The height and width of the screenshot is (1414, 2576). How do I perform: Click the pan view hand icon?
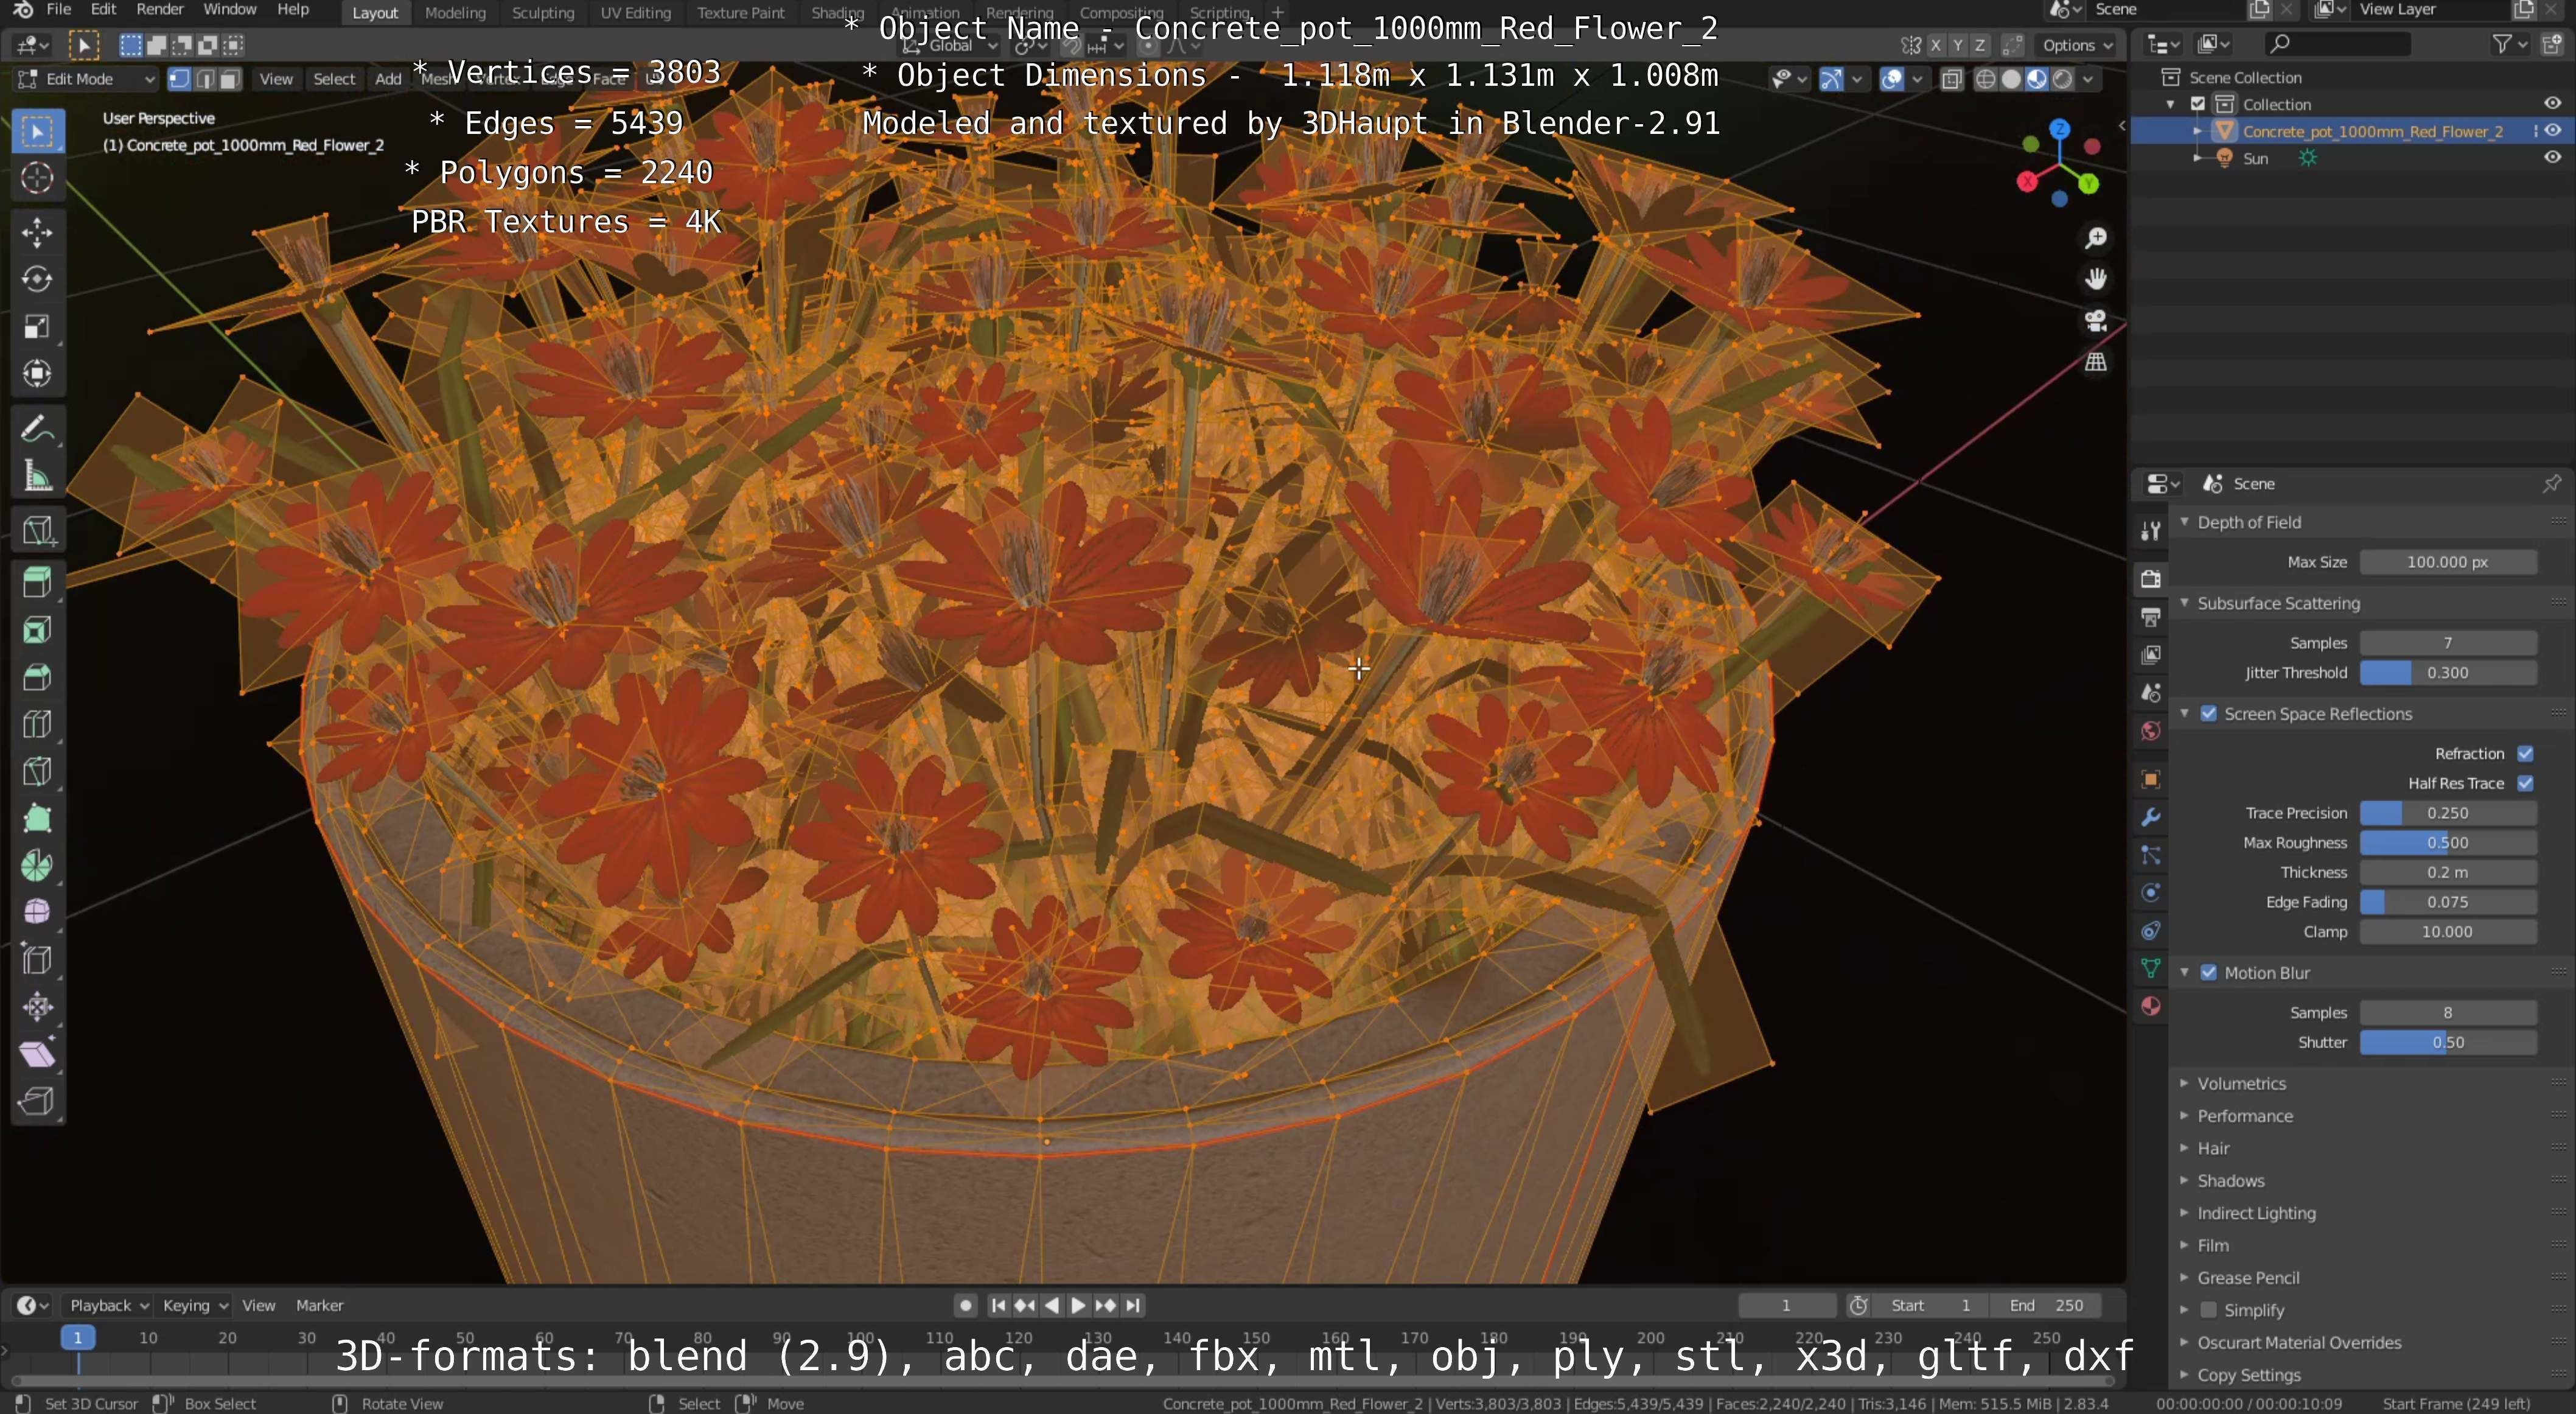2095,279
